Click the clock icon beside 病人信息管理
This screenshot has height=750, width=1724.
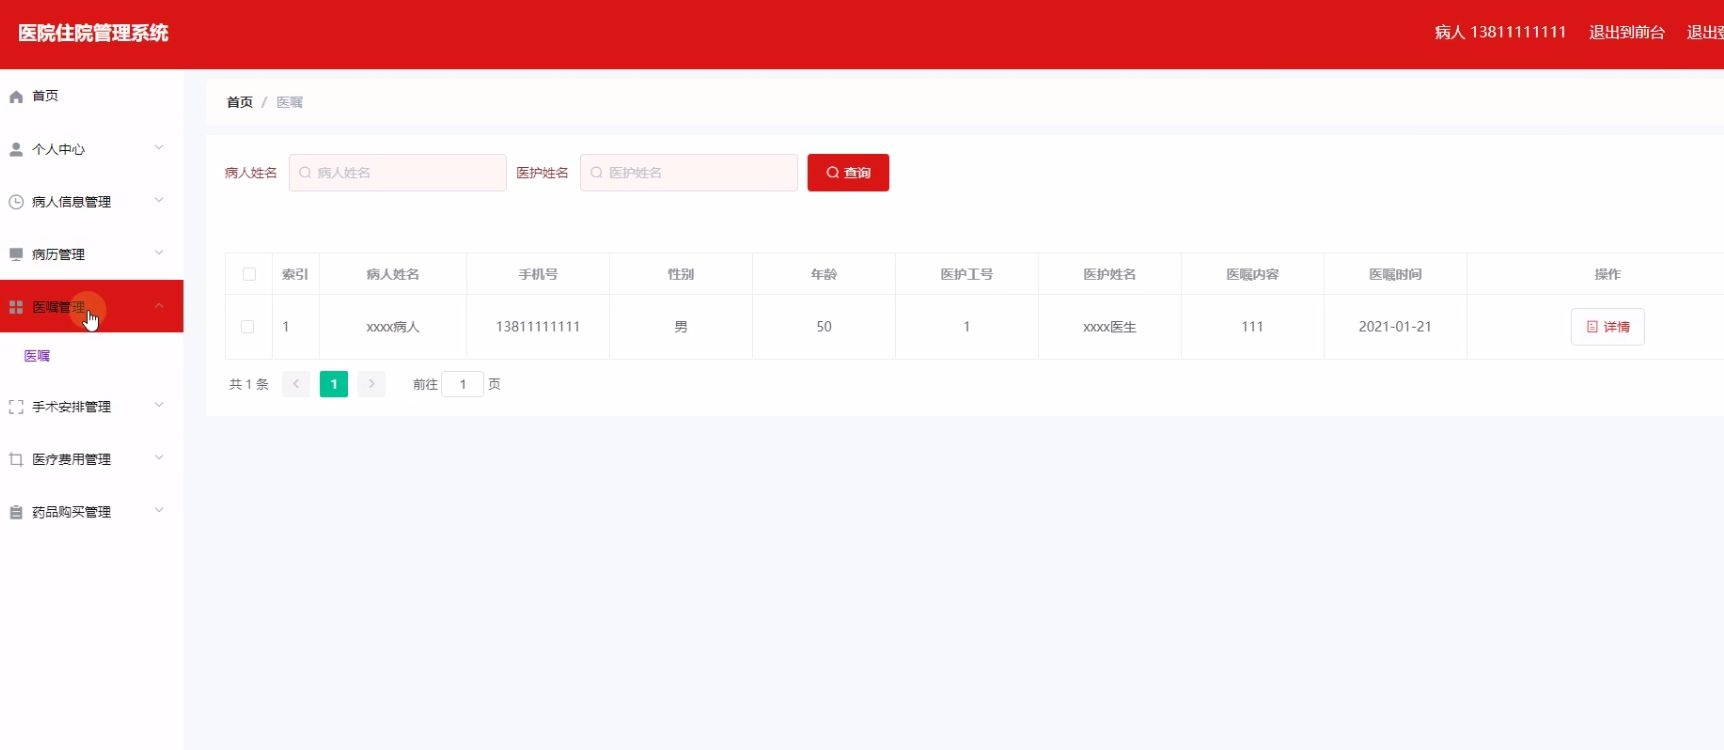16,202
